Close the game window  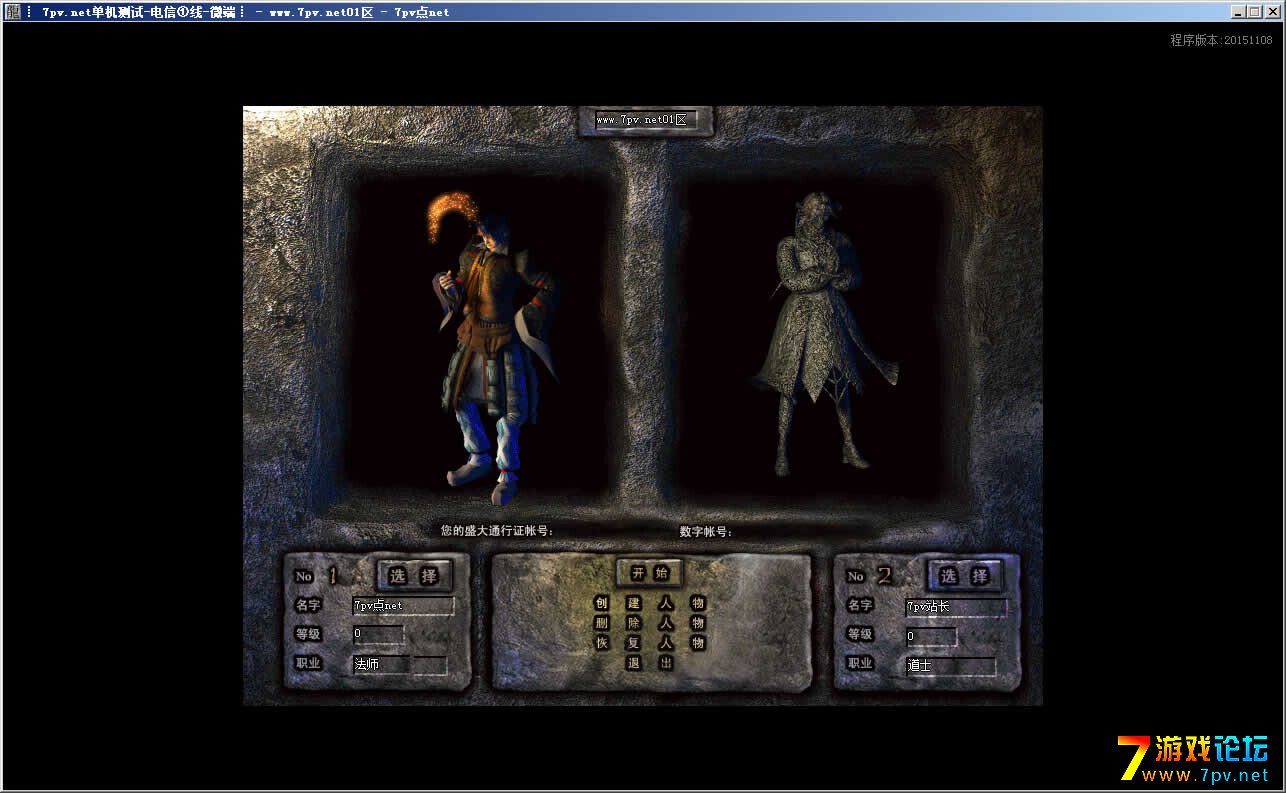(1272, 12)
